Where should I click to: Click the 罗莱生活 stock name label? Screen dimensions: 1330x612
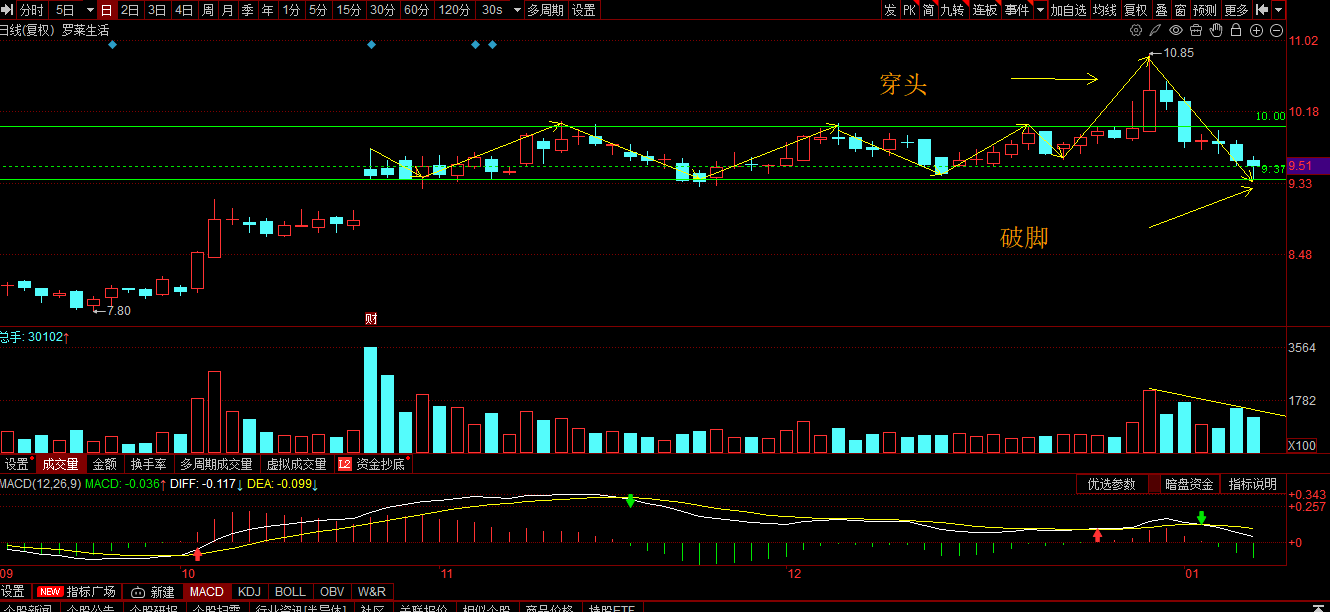pos(86,30)
